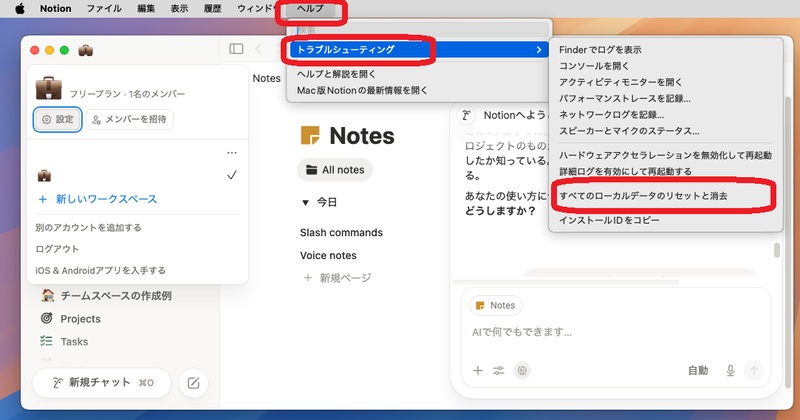Click the sliders settings icon in AI chat
Viewport: 800px width, 420px height.
click(498, 370)
